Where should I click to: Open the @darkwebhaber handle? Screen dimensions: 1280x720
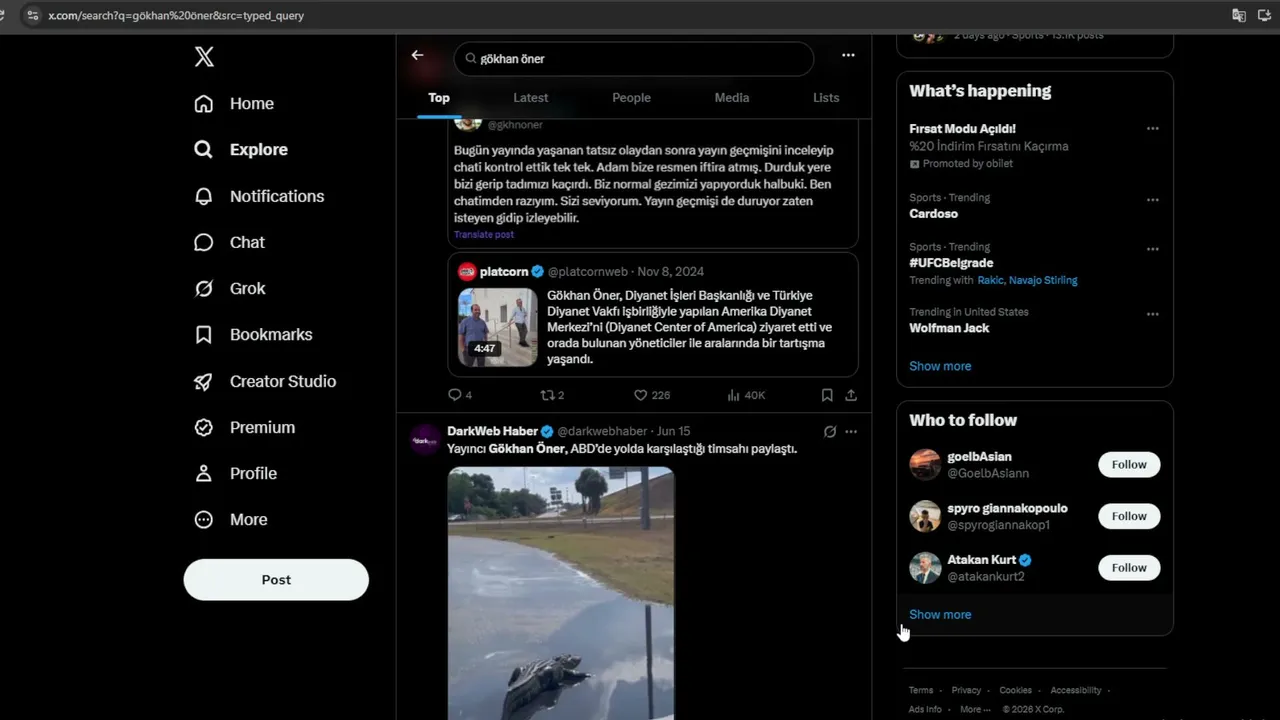click(x=602, y=432)
